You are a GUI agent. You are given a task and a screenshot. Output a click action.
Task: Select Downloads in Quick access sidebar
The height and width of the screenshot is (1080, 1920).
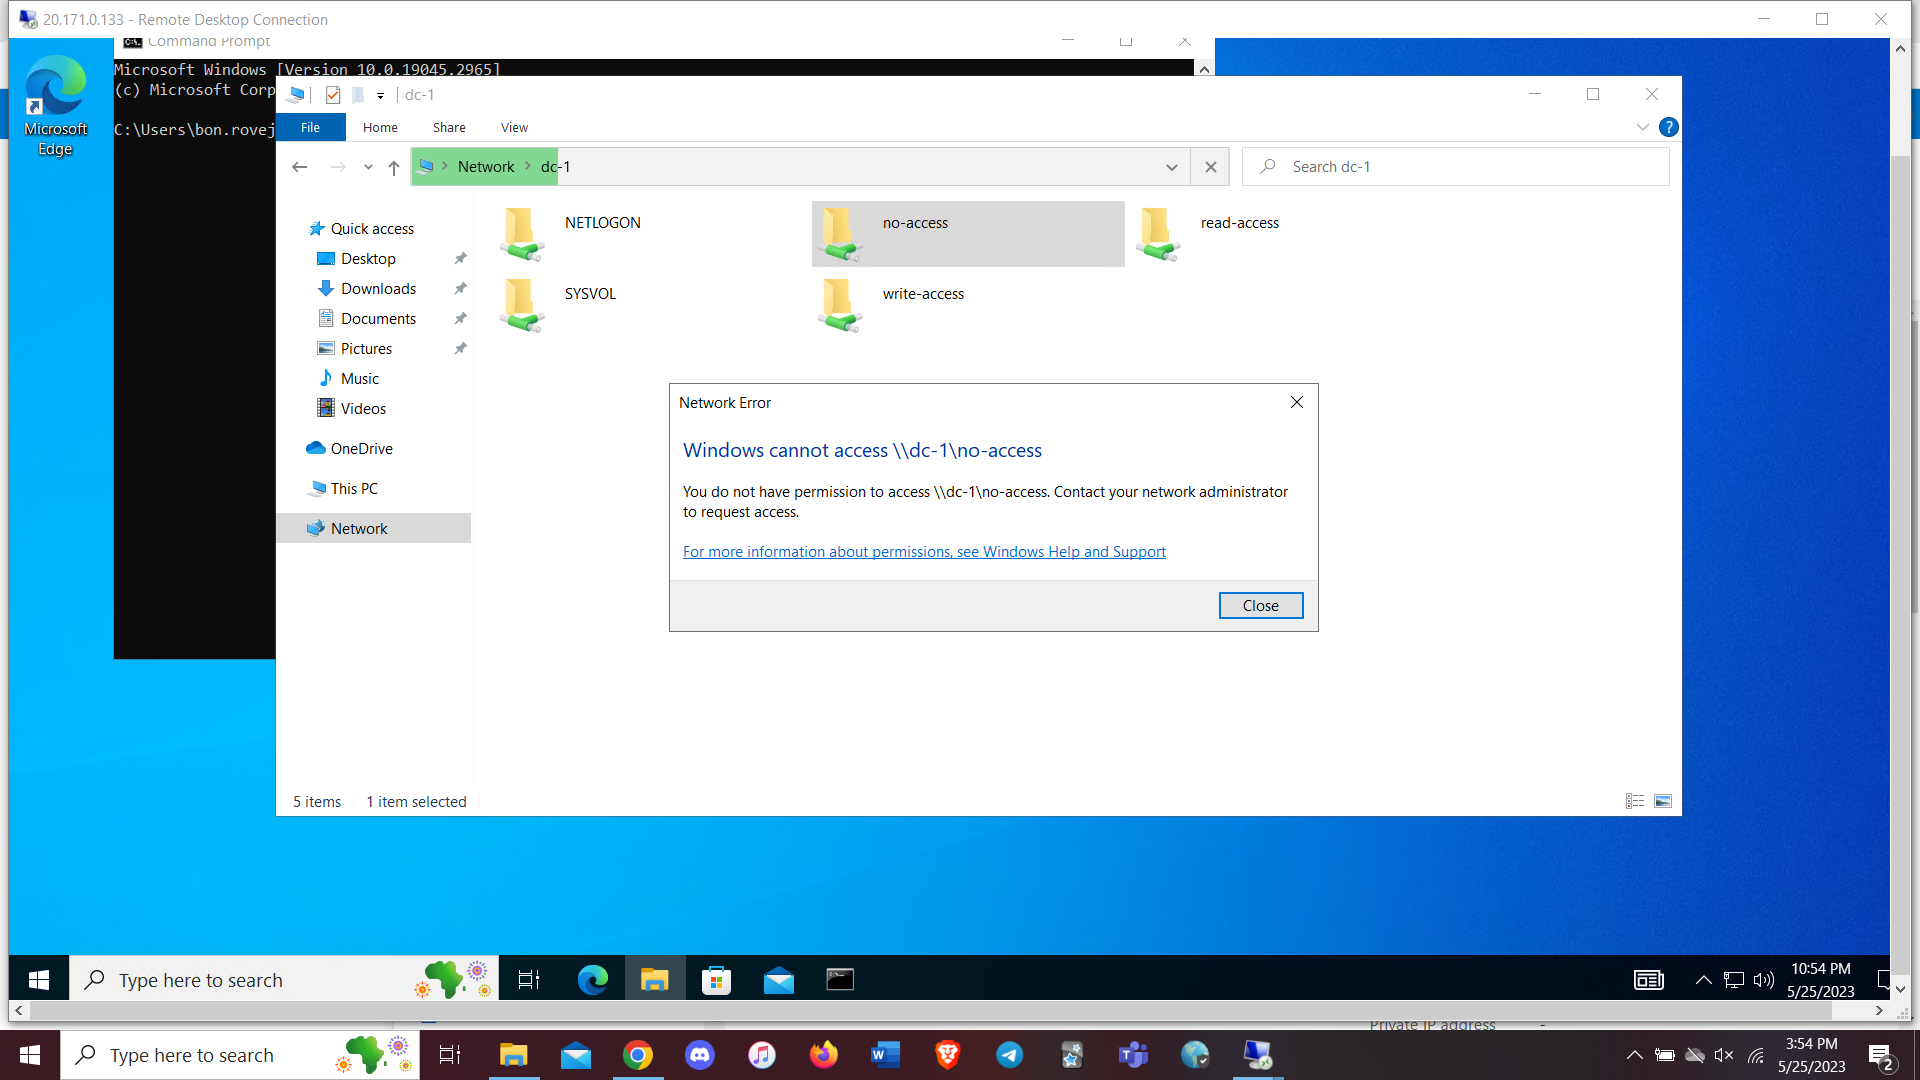coord(378,289)
